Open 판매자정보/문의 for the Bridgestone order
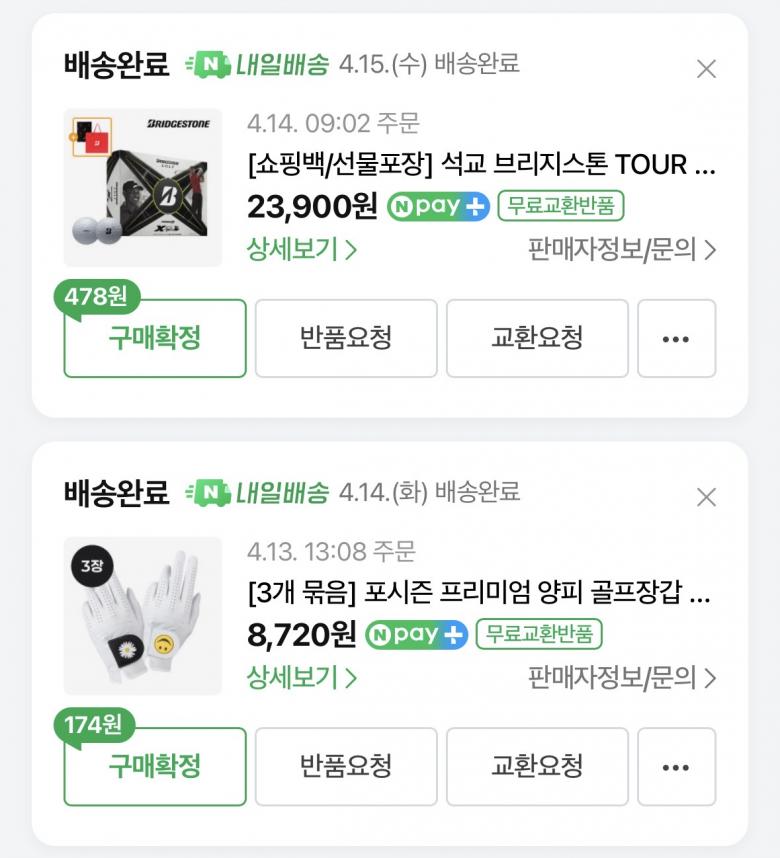This screenshot has height=858, width=780. [622, 250]
